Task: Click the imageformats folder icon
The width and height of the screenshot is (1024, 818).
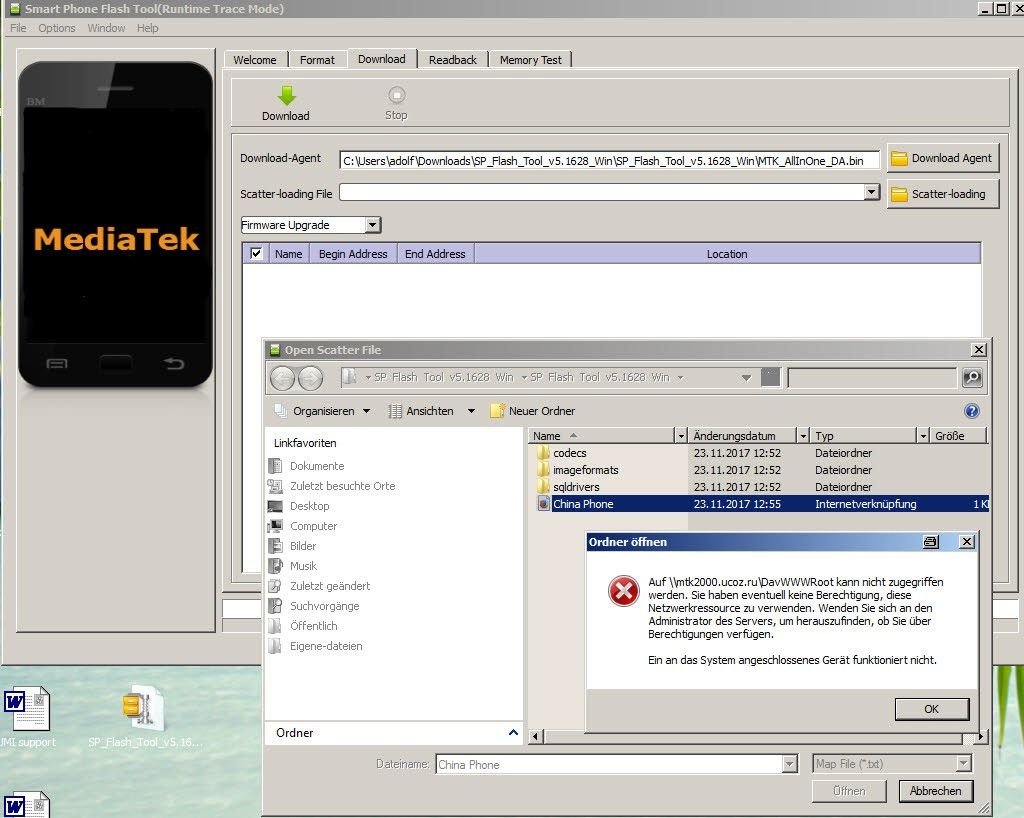Action: click(543, 469)
